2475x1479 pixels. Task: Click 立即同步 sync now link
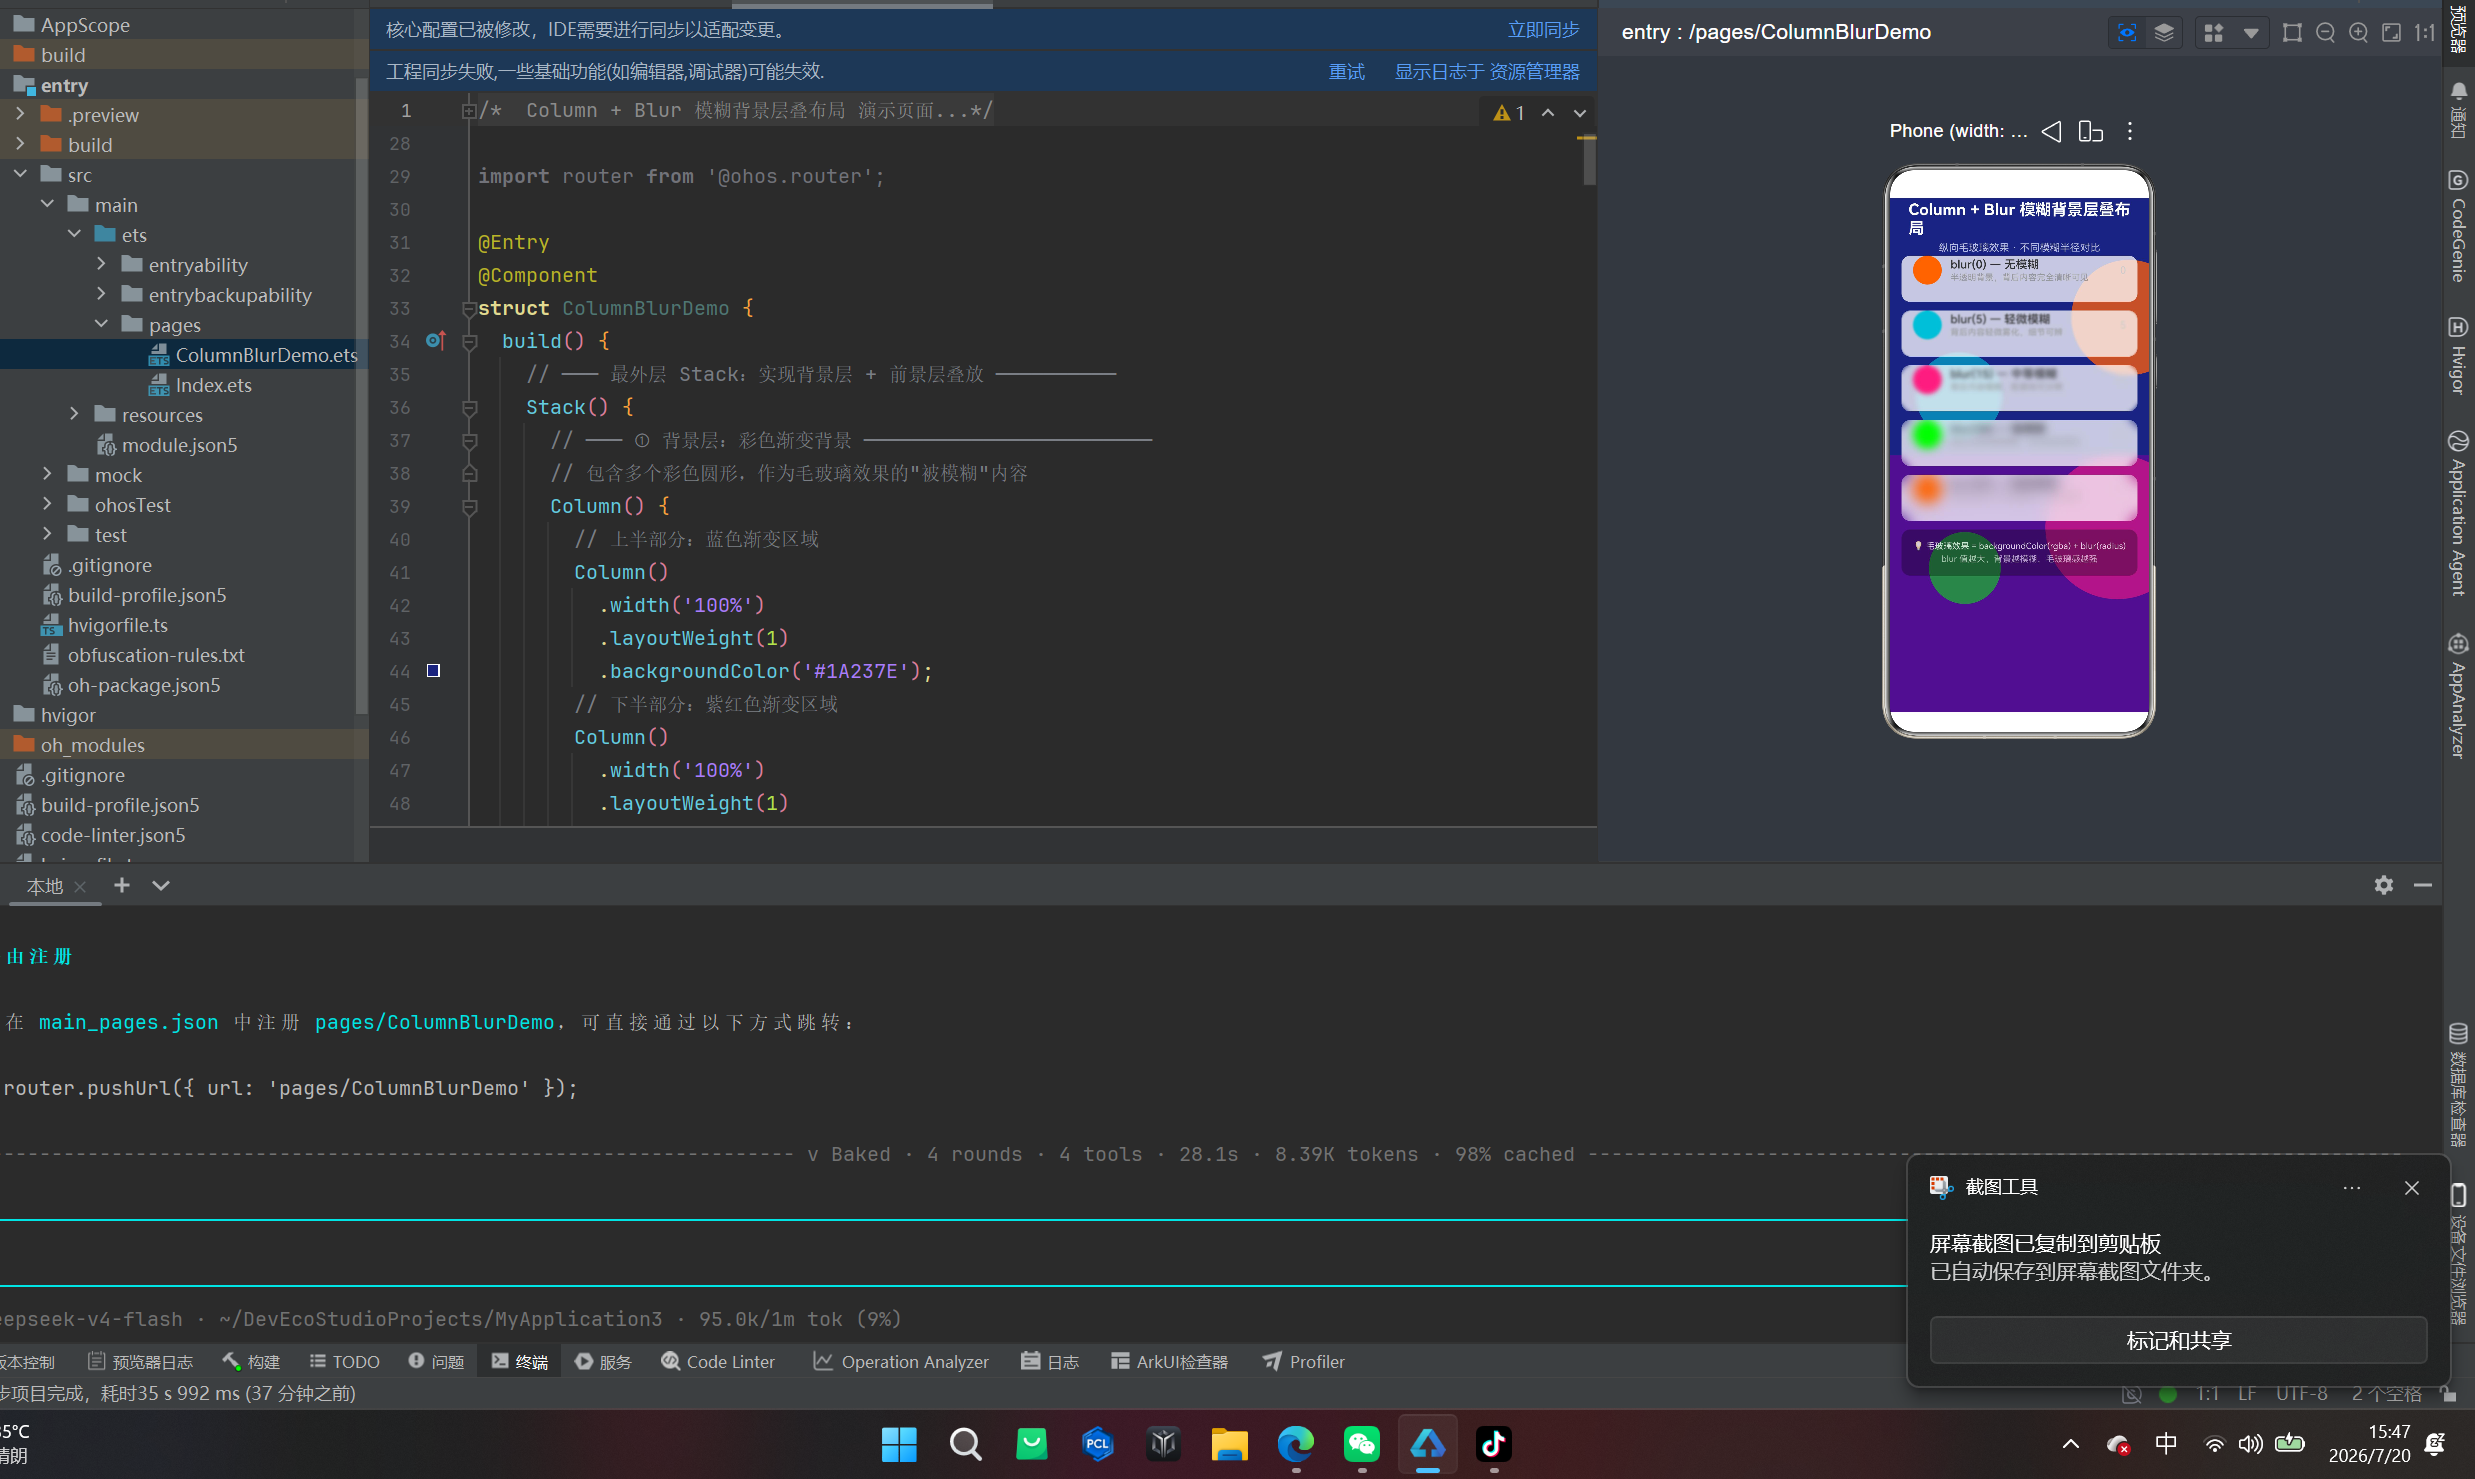tap(1543, 30)
